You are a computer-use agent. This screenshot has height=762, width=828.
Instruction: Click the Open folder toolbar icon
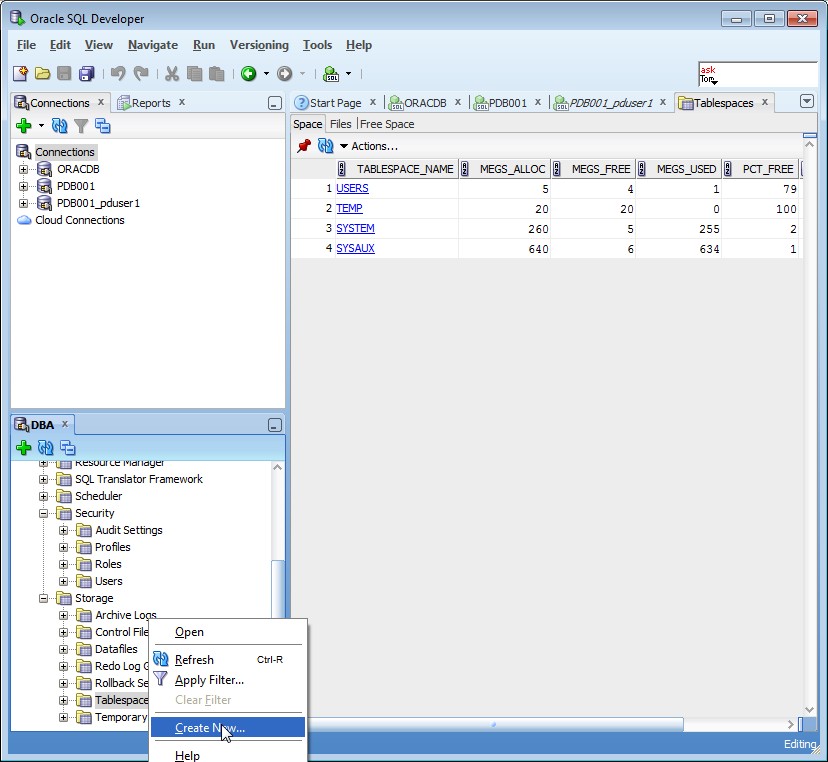click(42, 73)
